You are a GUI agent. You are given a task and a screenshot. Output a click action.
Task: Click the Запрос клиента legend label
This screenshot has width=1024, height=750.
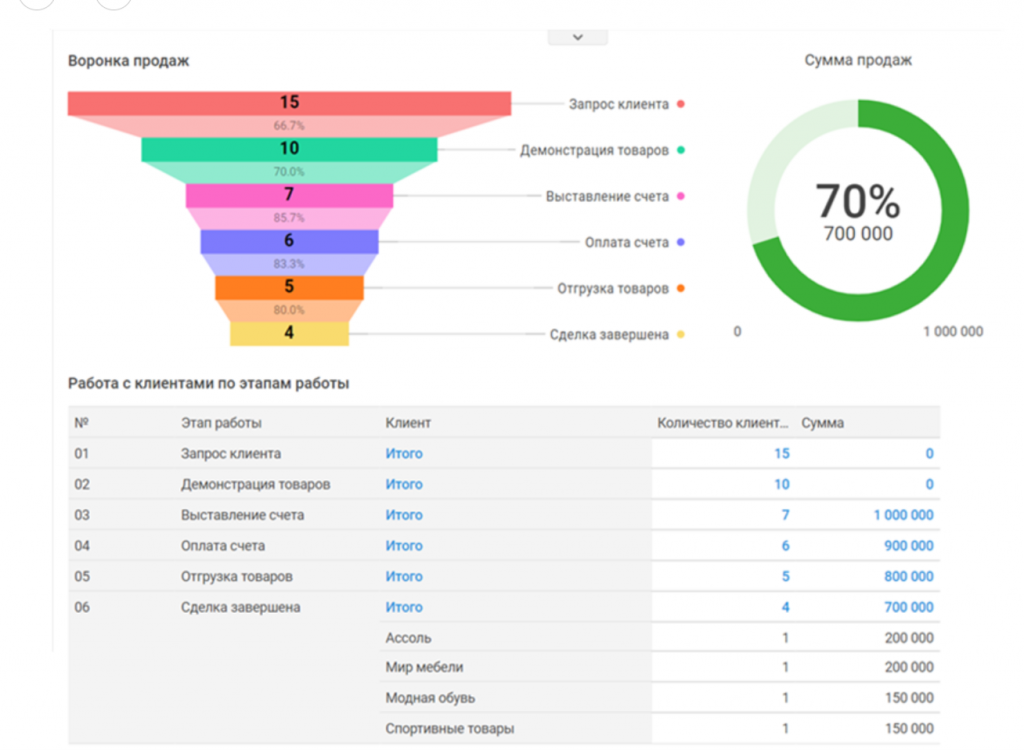point(618,105)
